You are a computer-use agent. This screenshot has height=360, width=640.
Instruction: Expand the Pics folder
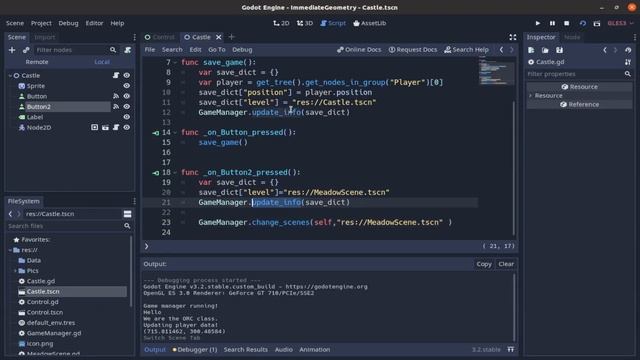16,271
